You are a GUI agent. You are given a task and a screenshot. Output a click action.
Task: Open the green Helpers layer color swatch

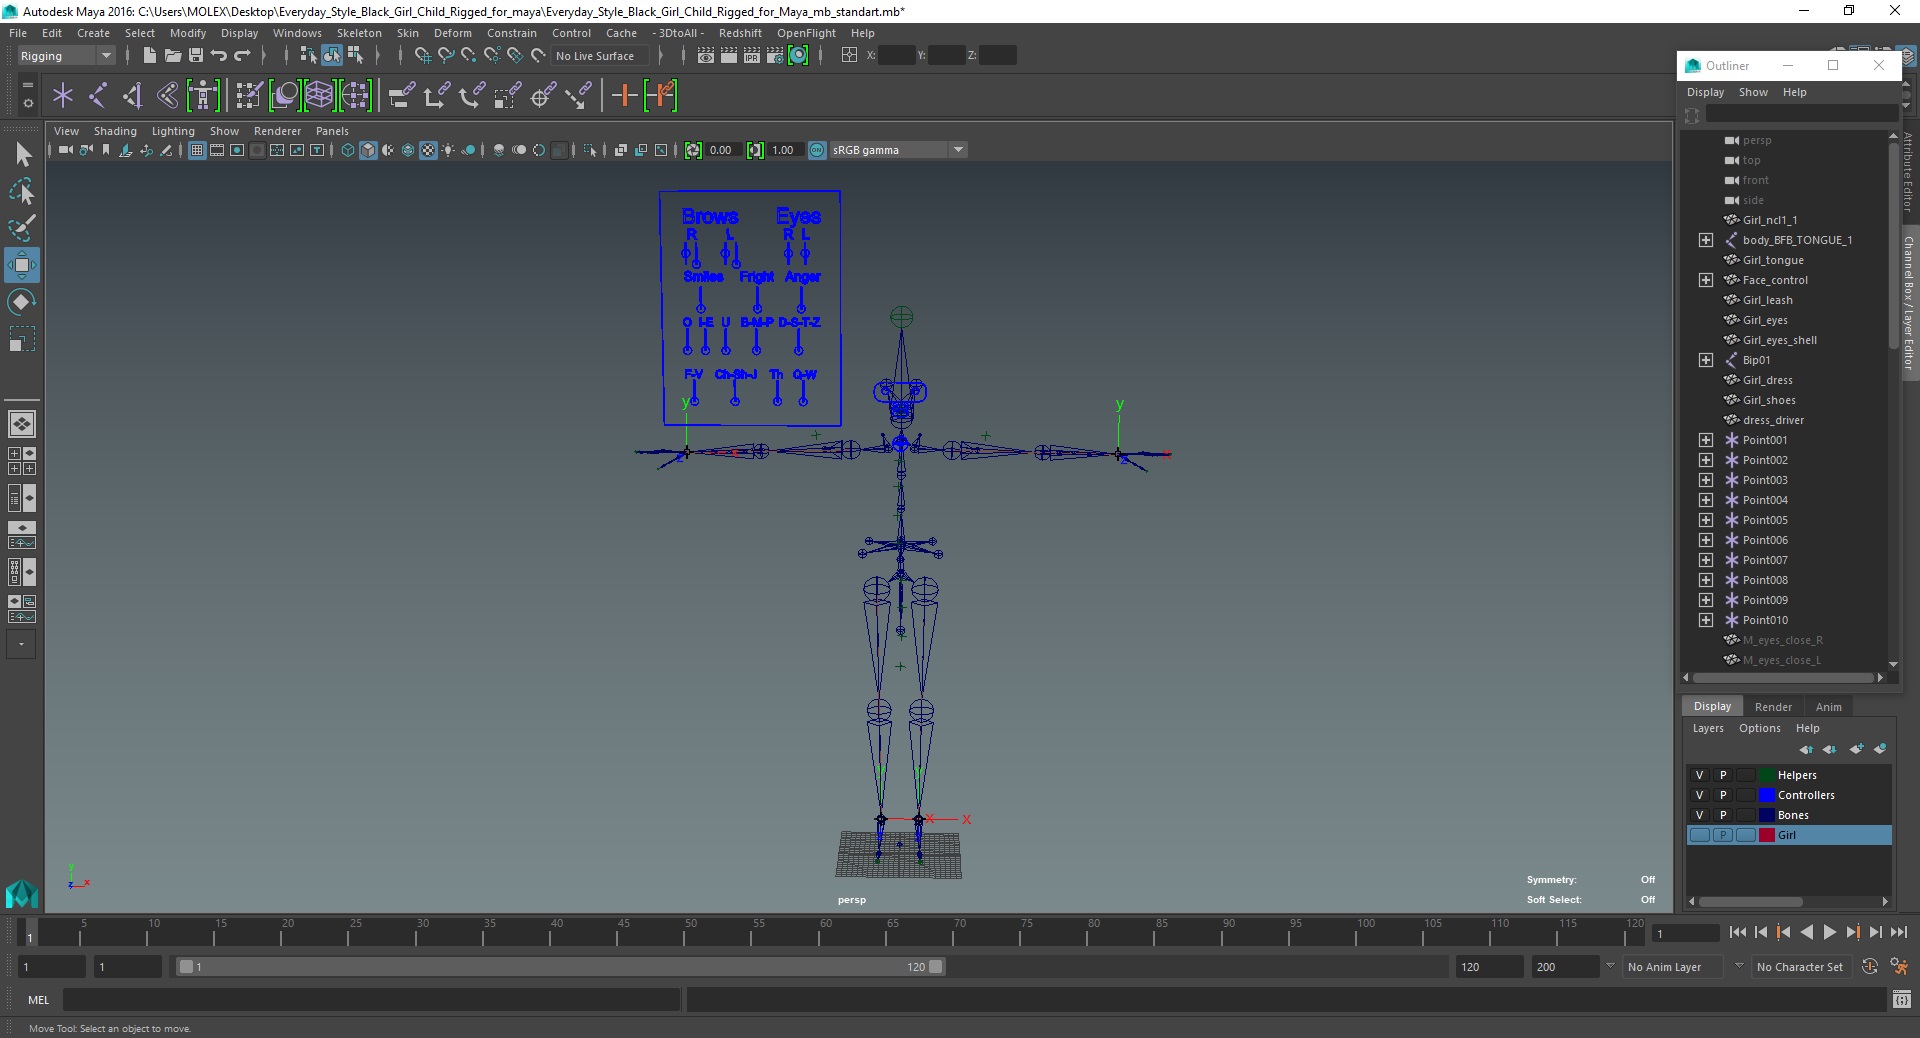1767,775
